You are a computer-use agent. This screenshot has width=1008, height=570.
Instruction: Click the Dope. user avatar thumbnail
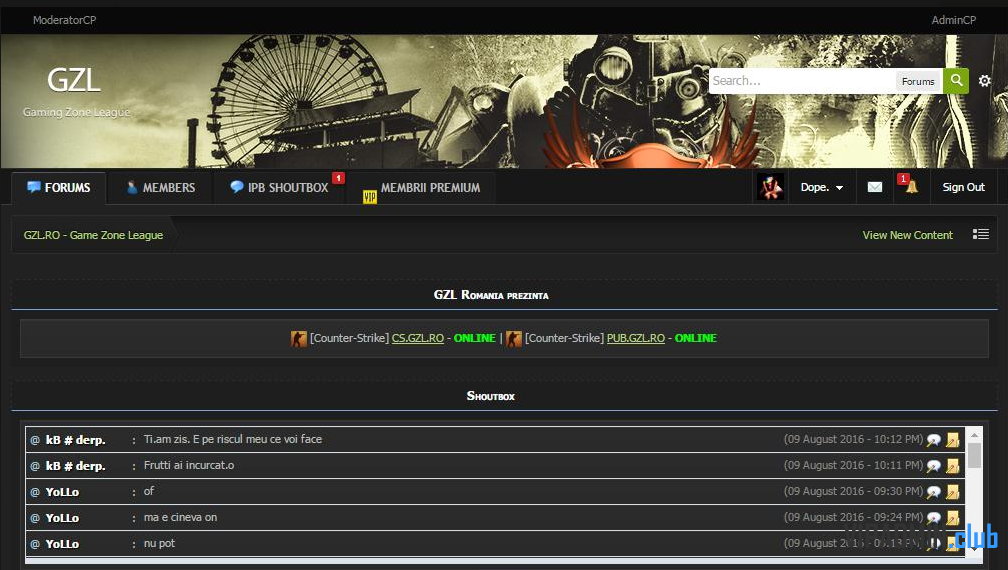coord(770,187)
